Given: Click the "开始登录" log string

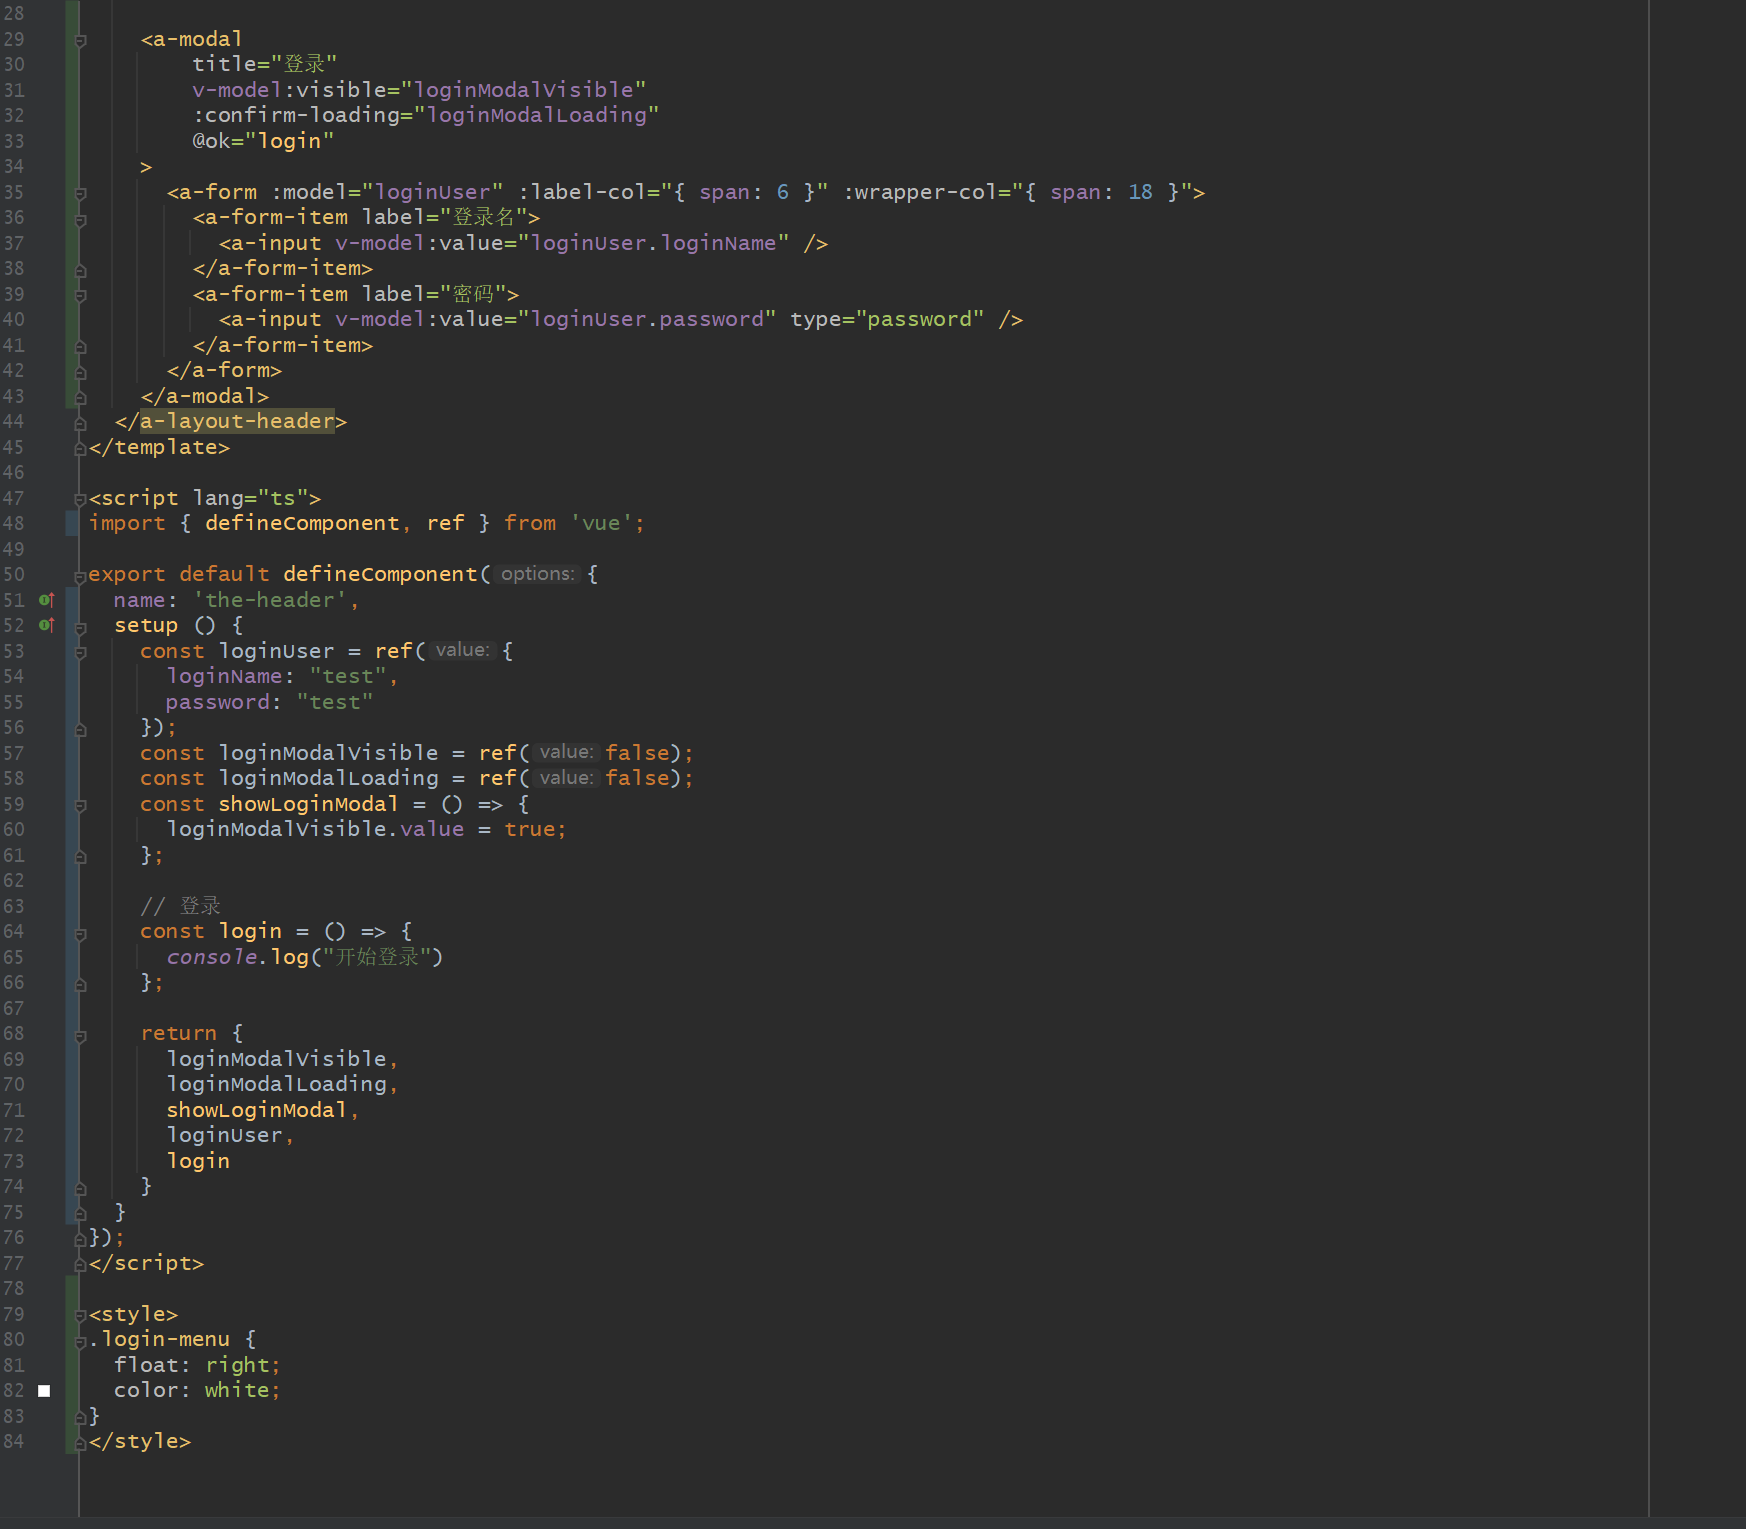Looking at the screenshot, I should pyautogui.click(x=377, y=957).
